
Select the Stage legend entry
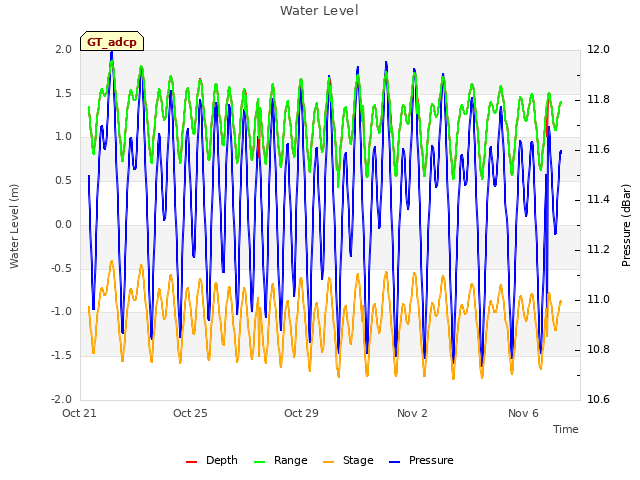(x=348, y=460)
